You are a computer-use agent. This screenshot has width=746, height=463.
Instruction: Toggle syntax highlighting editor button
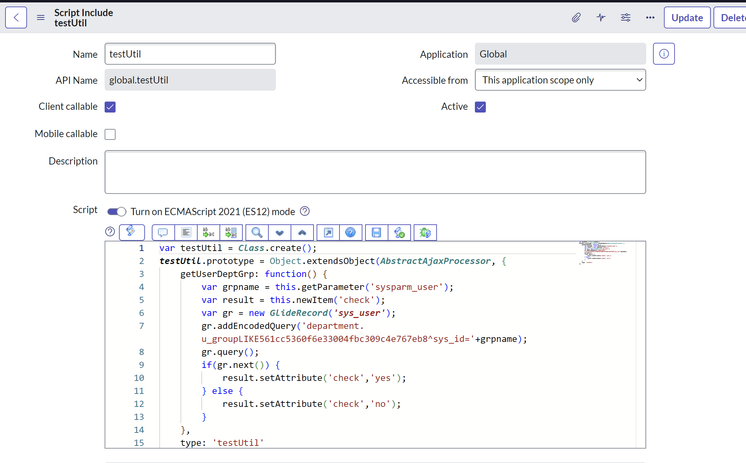click(x=132, y=232)
